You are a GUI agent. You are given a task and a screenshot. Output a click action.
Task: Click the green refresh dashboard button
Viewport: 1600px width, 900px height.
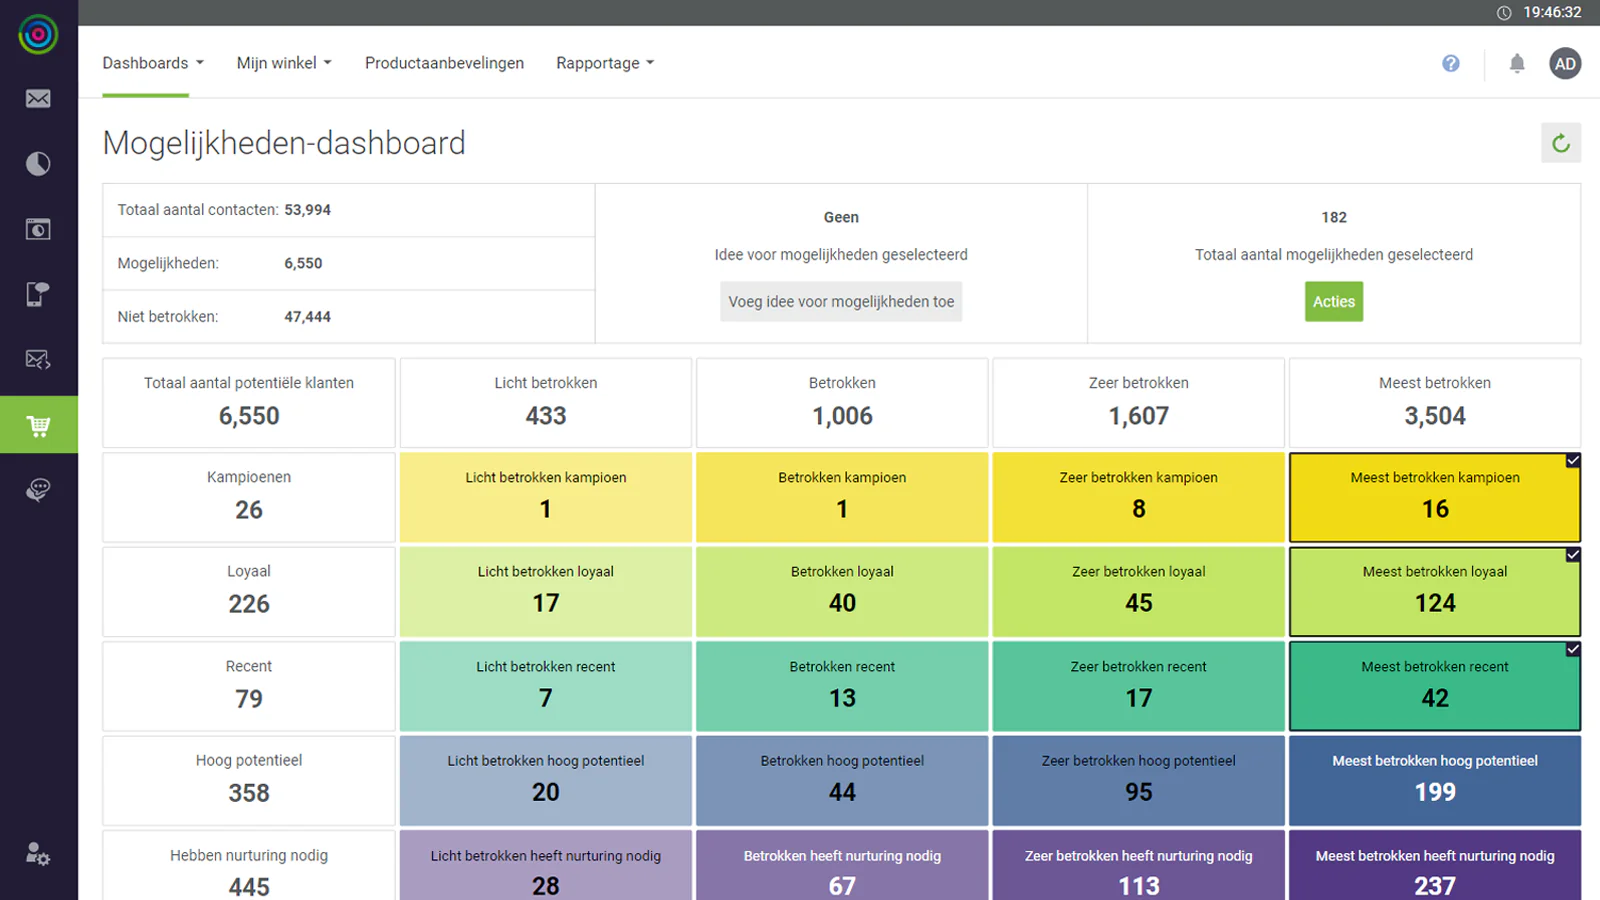(x=1561, y=143)
